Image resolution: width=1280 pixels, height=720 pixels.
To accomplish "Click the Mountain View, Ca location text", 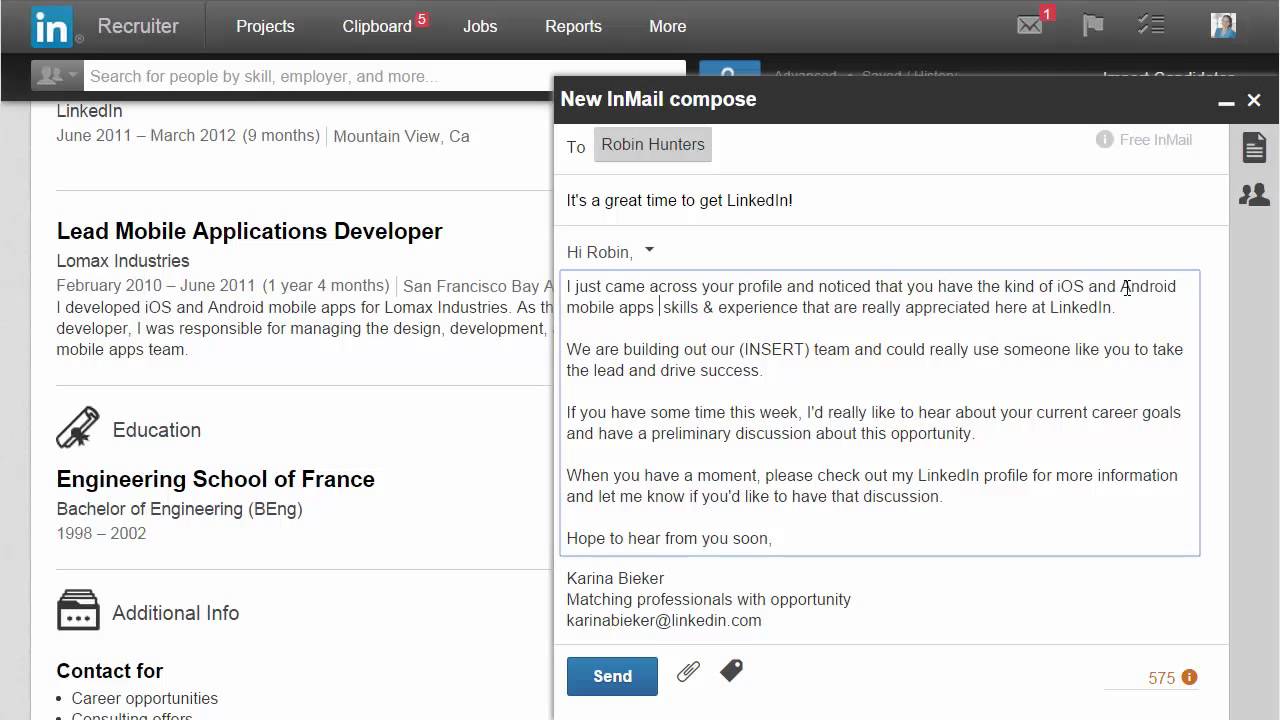I will (401, 136).
